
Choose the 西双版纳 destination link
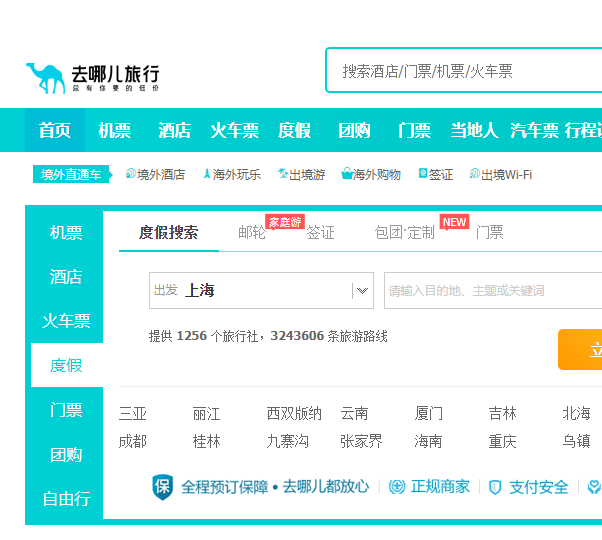(294, 414)
